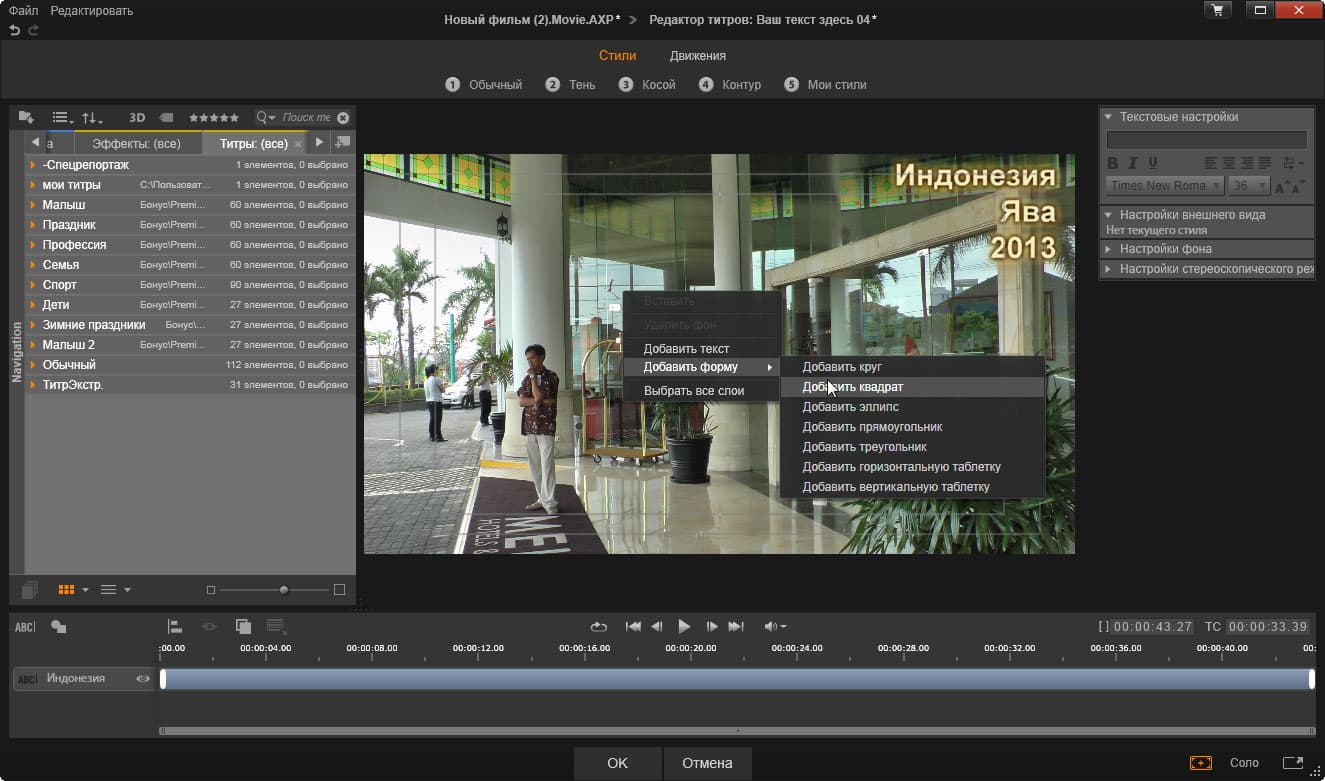Click the import-to-library folder icon
This screenshot has width=1325, height=781.
(26, 117)
